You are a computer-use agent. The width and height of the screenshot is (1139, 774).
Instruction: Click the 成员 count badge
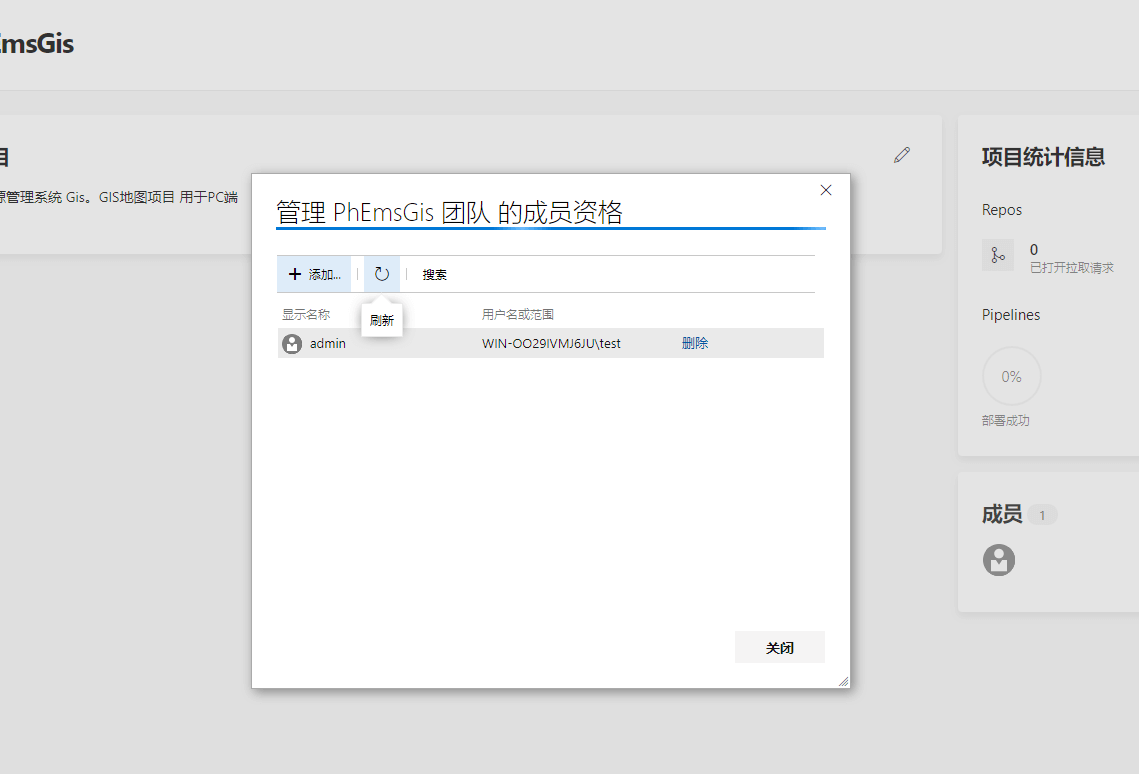tap(1042, 516)
